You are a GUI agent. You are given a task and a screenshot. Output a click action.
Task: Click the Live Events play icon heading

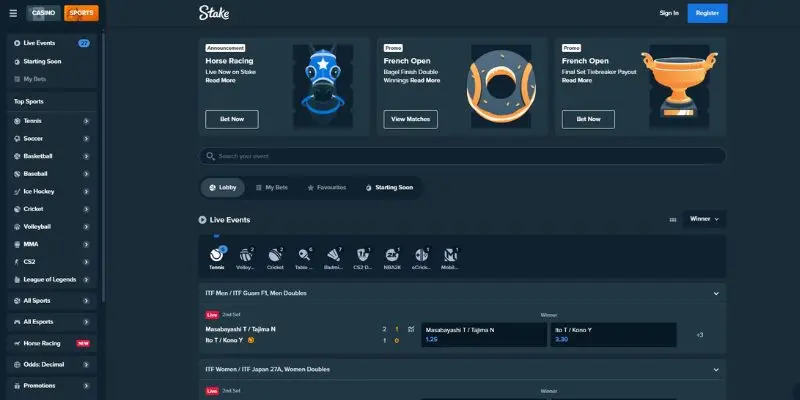(x=203, y=220)
